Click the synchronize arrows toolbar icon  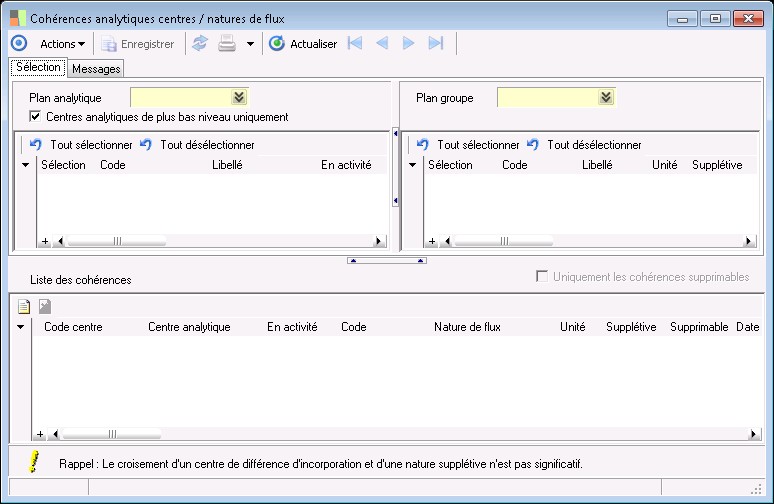click(x=199, y=43)
